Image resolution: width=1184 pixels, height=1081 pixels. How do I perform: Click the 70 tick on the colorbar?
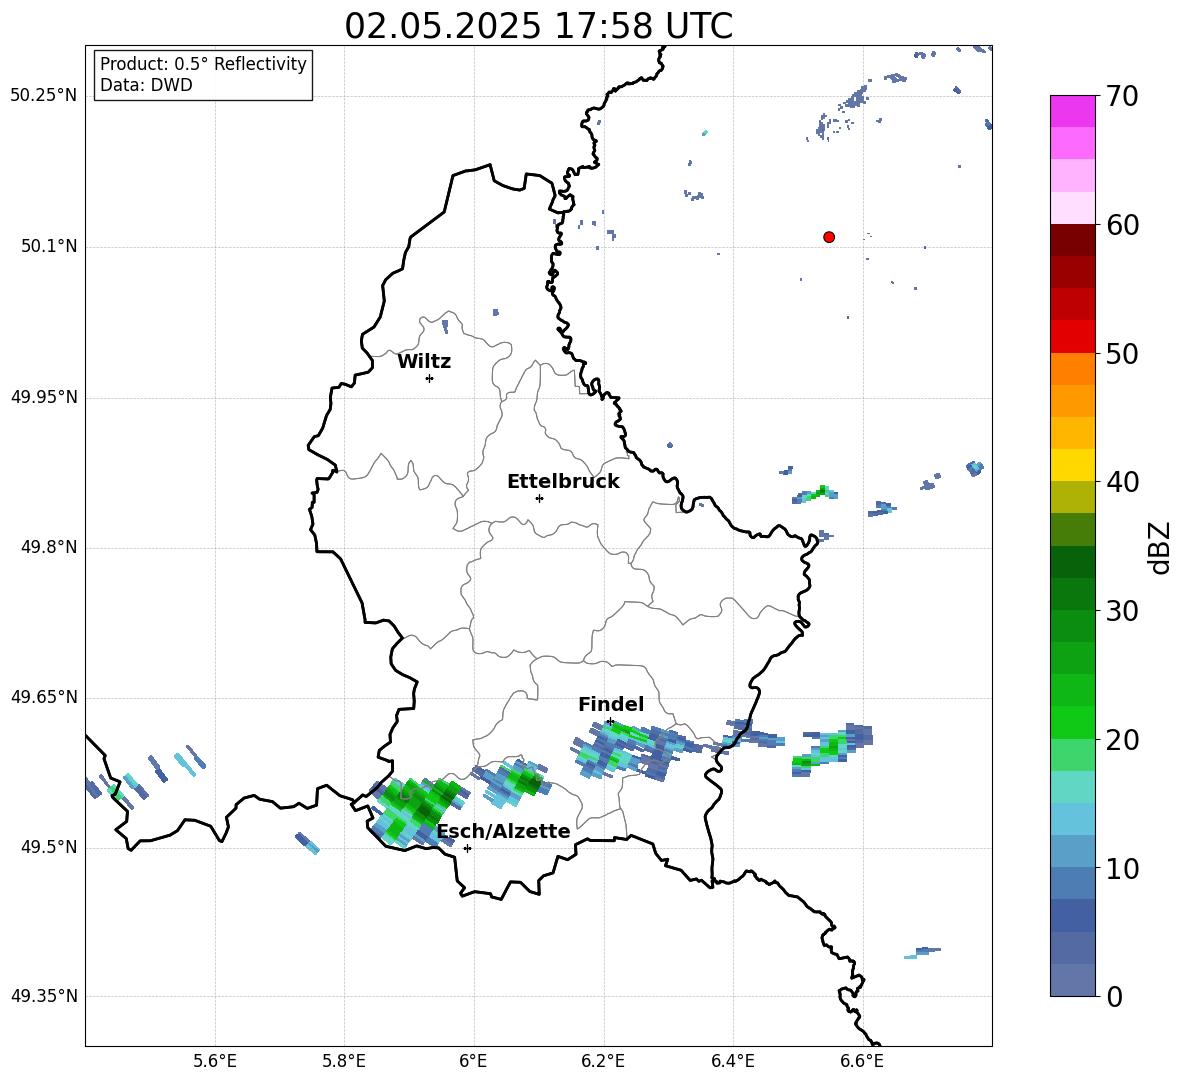[1122, 96]
